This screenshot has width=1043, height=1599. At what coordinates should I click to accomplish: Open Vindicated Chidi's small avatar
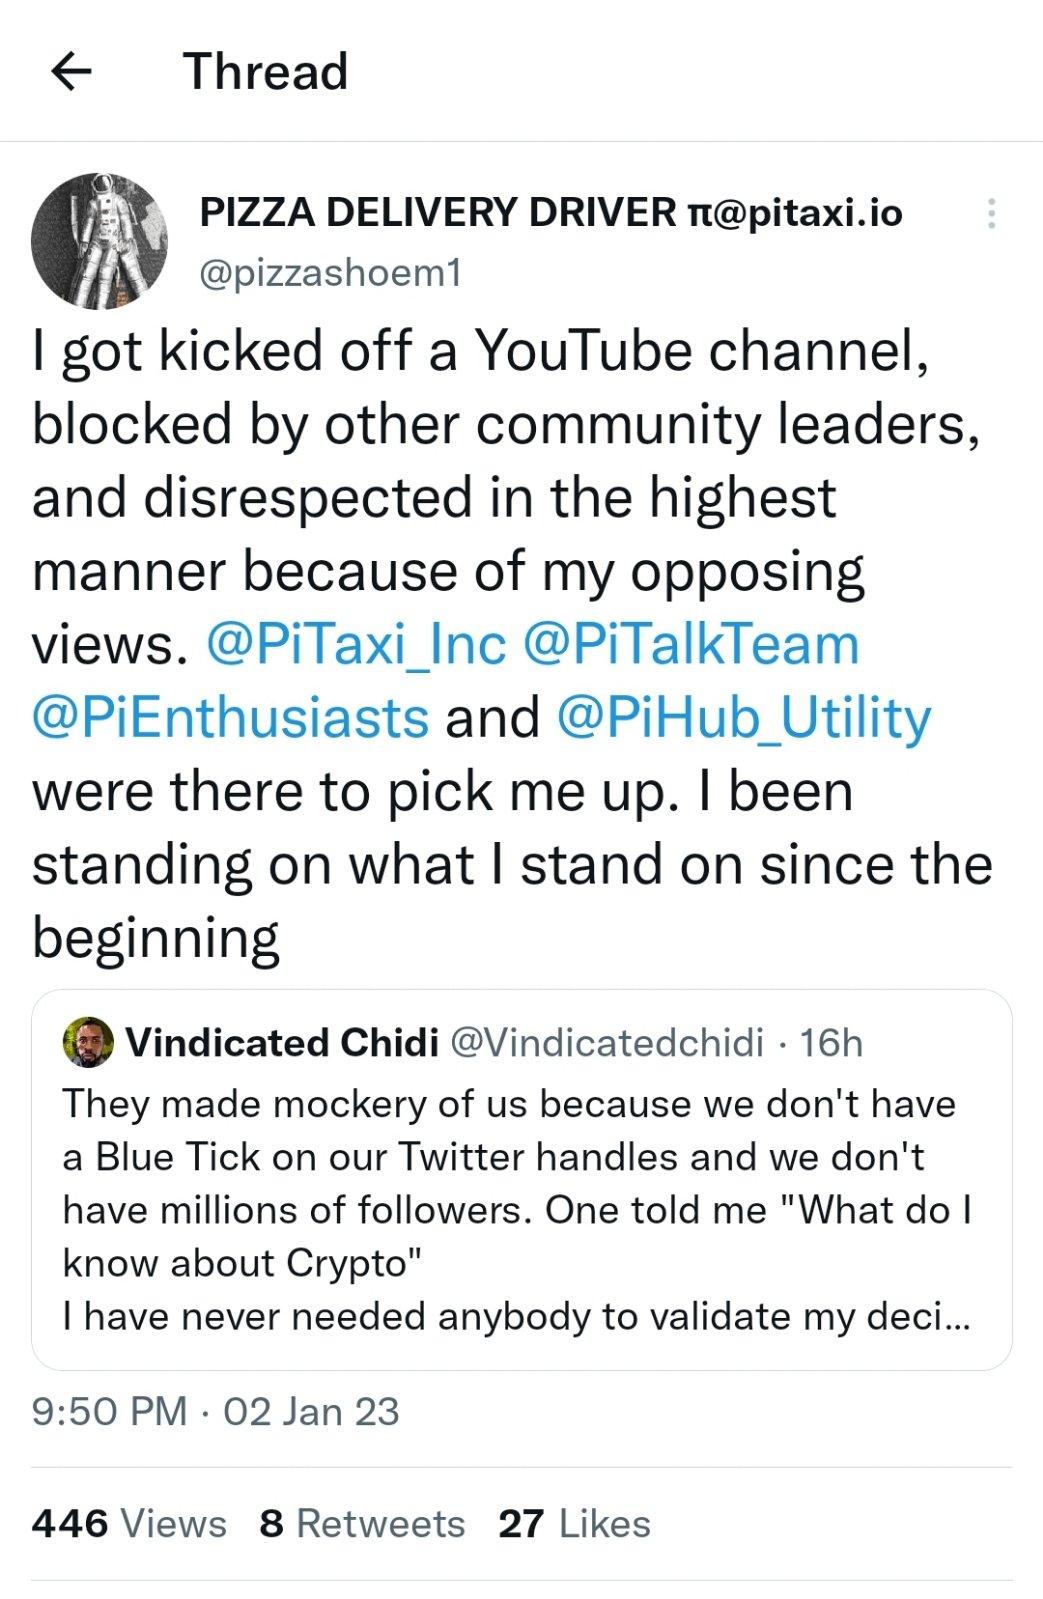point(87,1042)
